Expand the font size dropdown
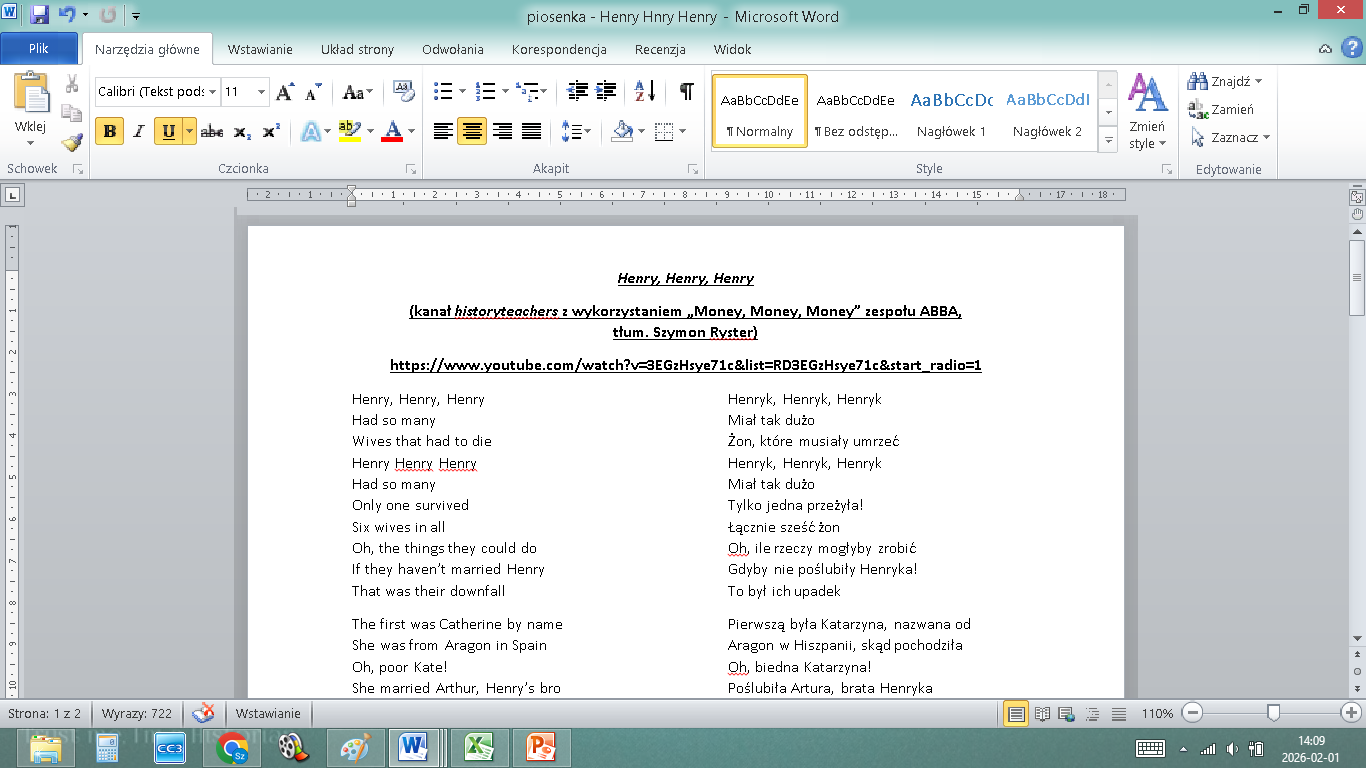Image resolution: width=1366 pixels, height=768 pixels. click(x=261, y=92)
